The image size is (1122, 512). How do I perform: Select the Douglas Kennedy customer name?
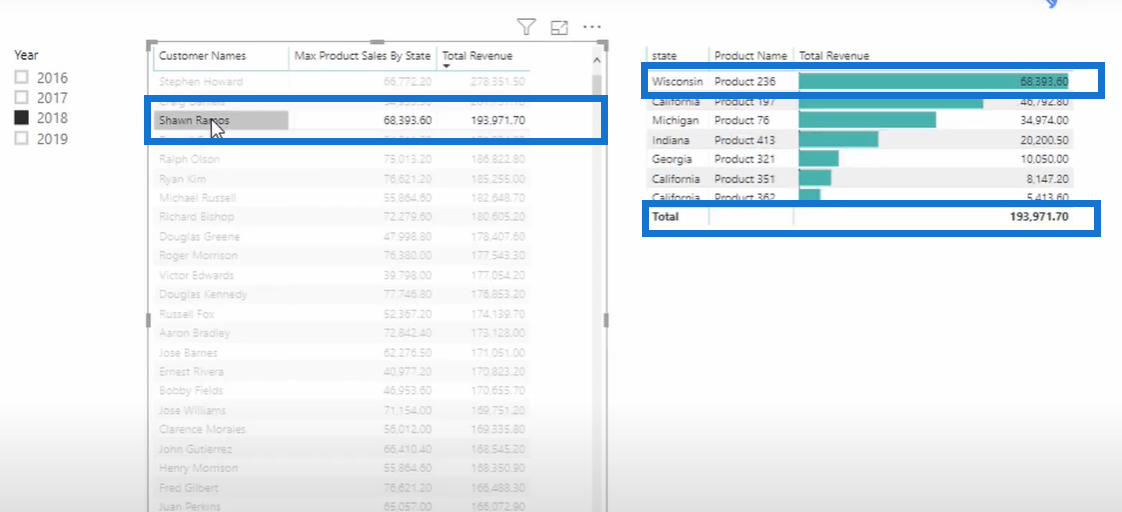point(203,294)
